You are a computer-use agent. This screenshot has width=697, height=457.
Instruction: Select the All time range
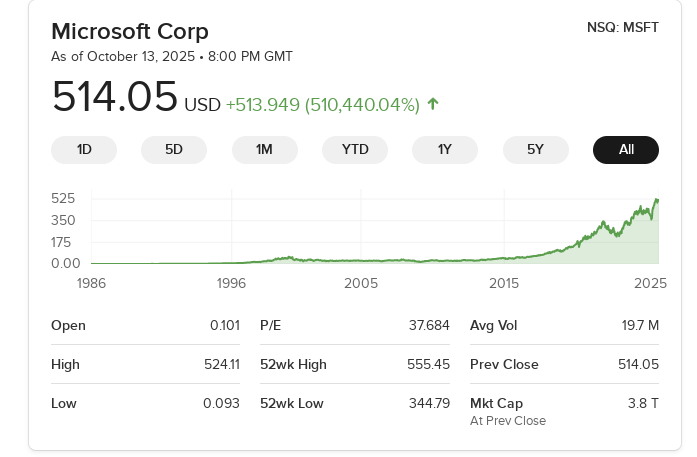(626, 150)
